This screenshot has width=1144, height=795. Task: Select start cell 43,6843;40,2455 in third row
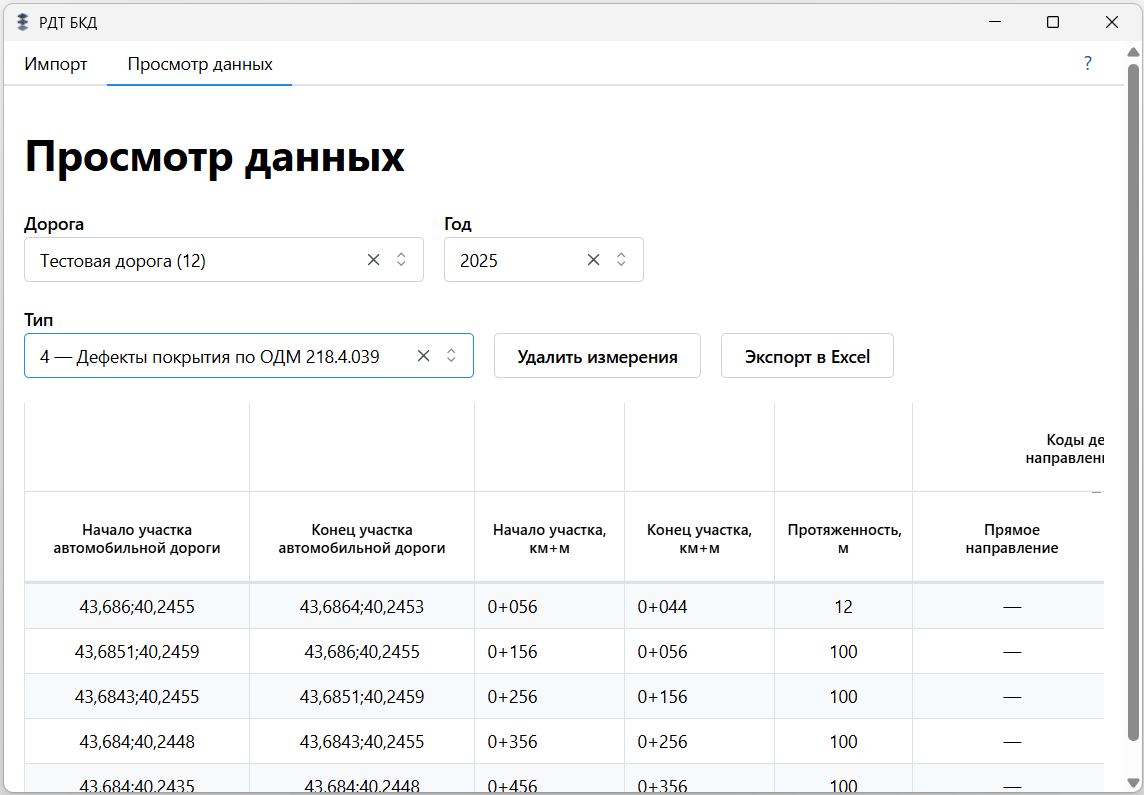(x=137, y=697)
